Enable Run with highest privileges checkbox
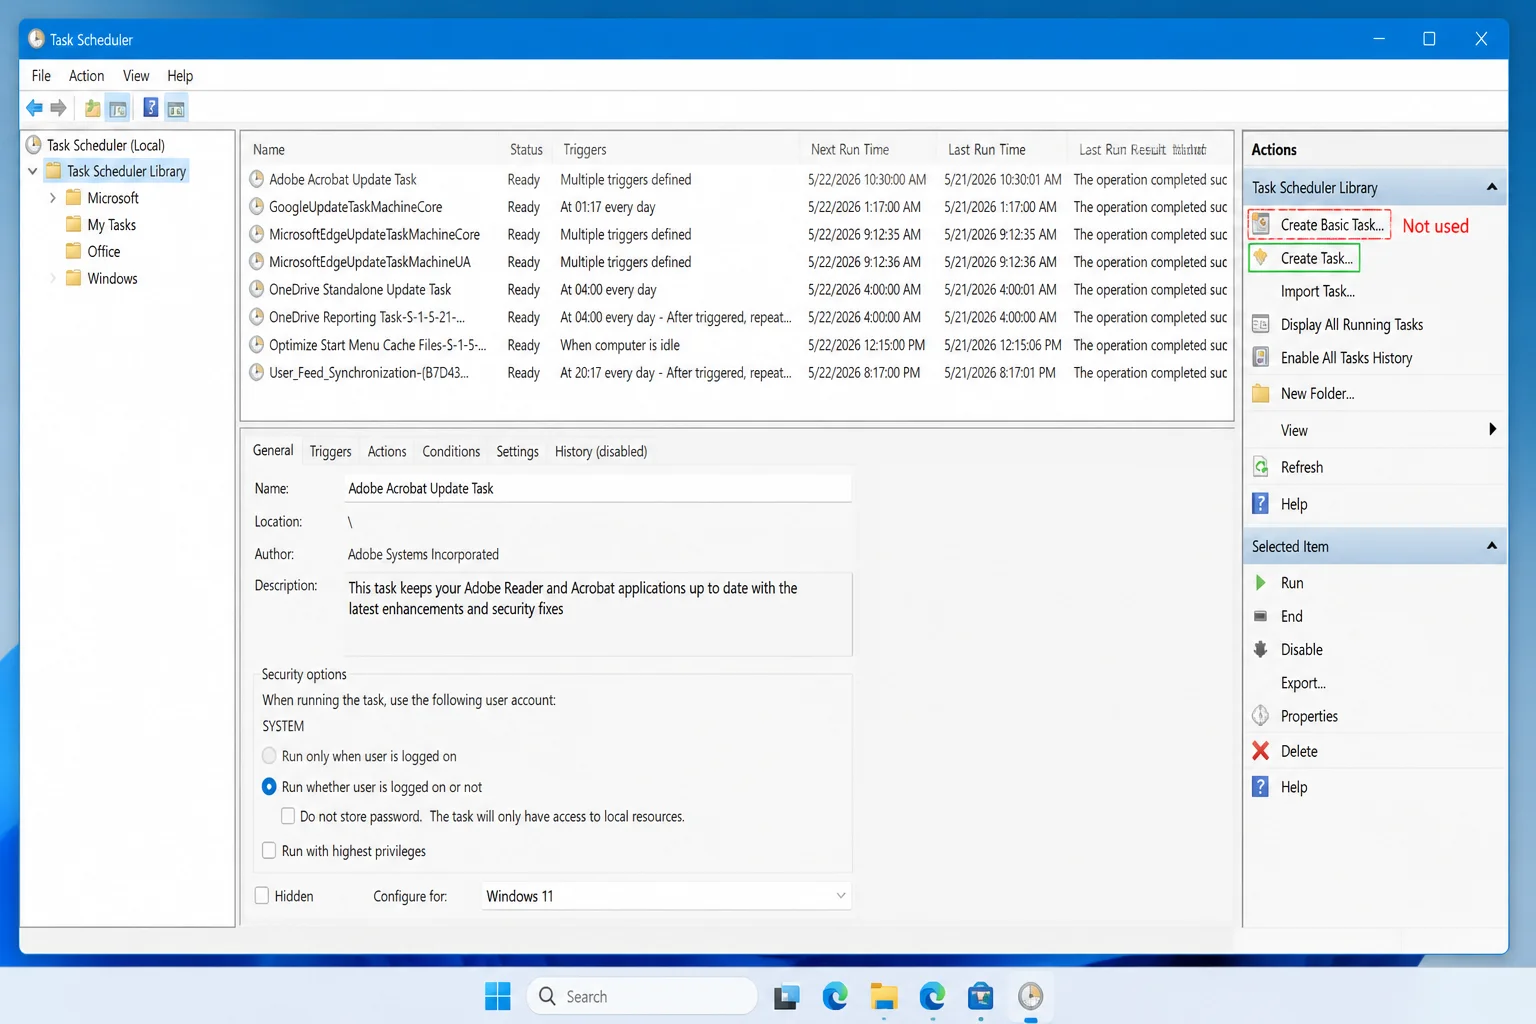 (x=269, y=851)
